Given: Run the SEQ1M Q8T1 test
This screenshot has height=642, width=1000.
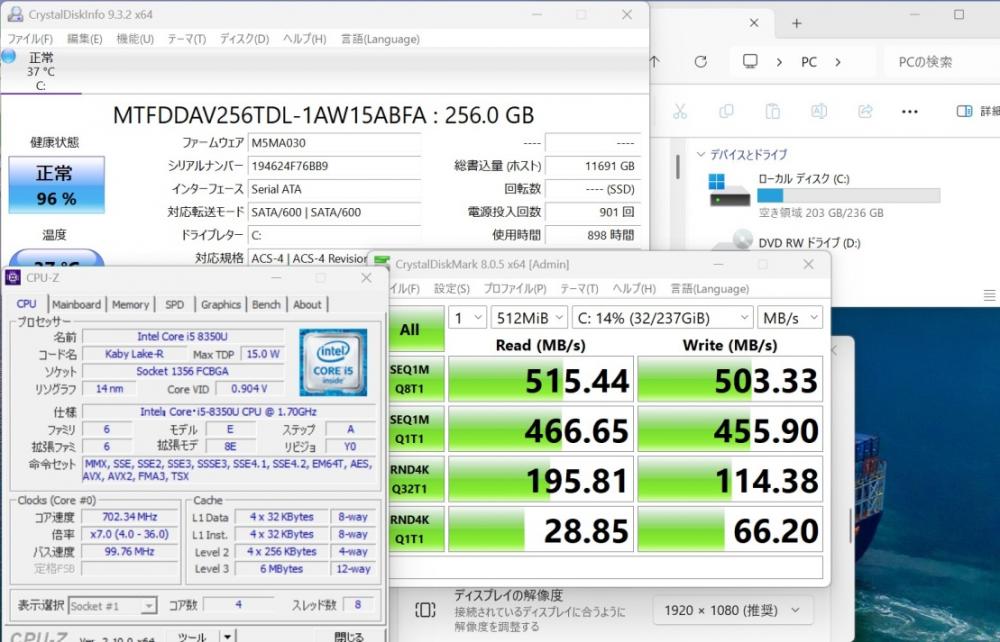Looking at the screenshot, I should point(416,379).
